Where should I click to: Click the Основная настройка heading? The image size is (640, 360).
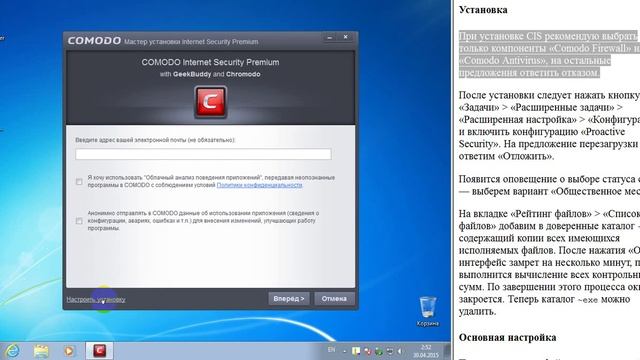(507, 338)
